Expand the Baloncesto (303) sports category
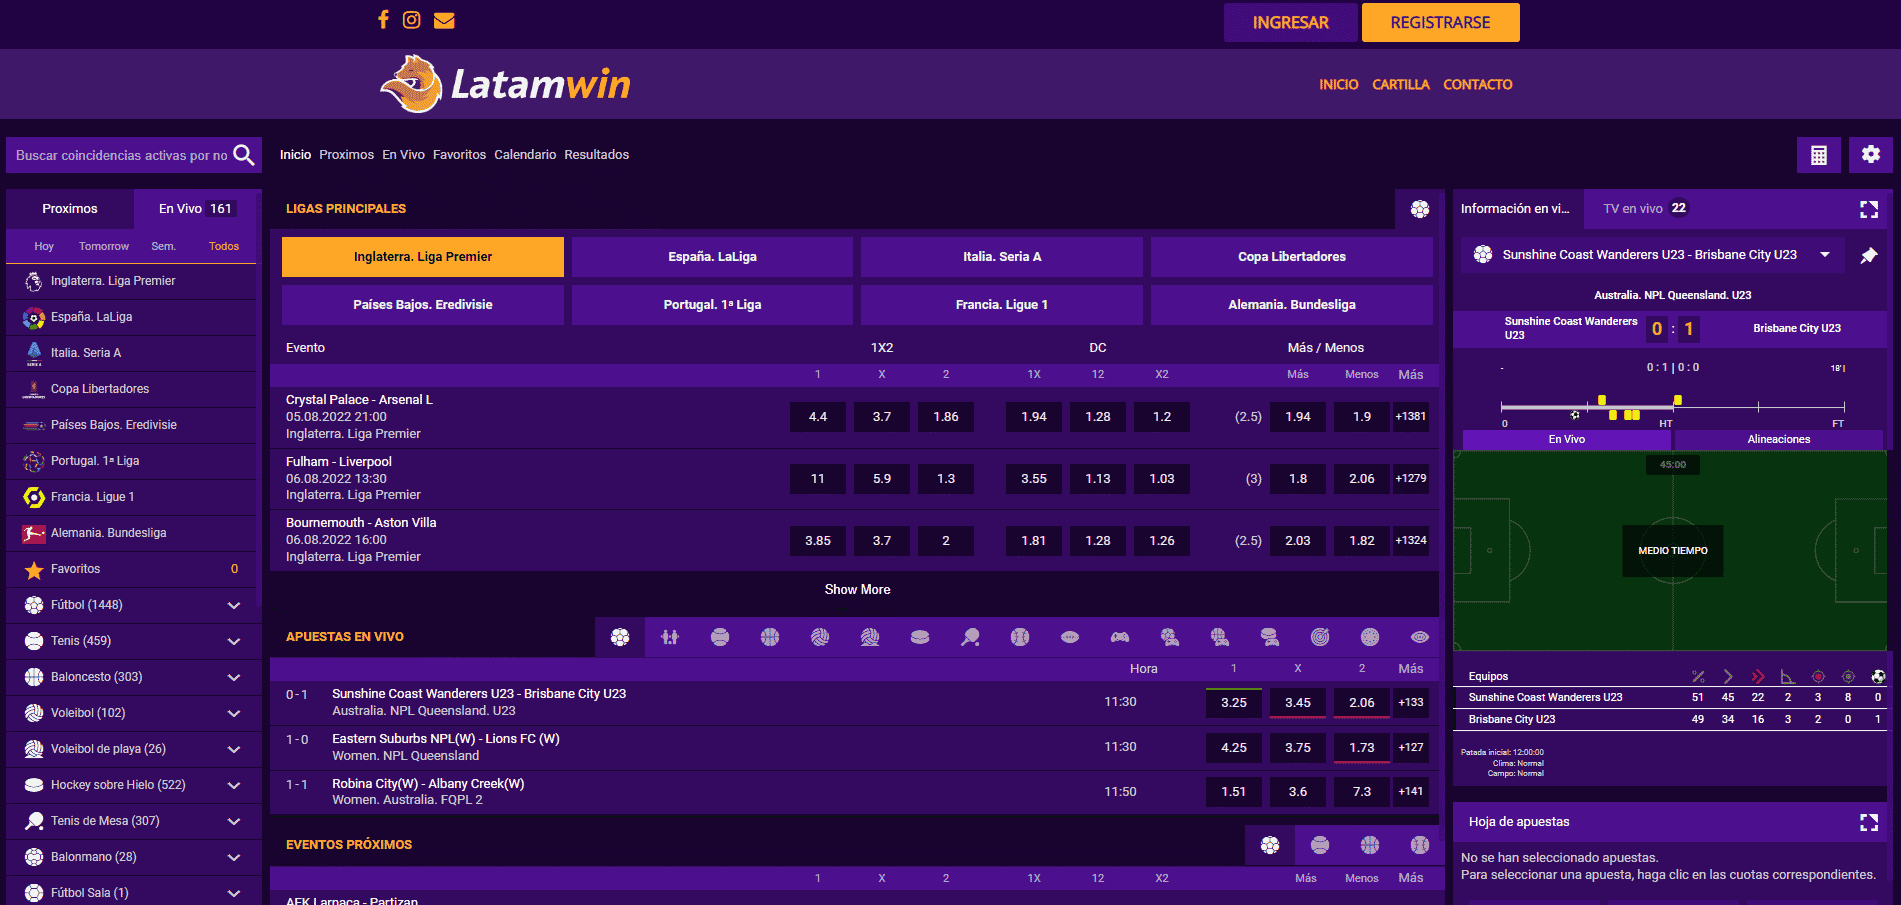The height and width of the screenshot is (905, 1901). pos(233,677)
